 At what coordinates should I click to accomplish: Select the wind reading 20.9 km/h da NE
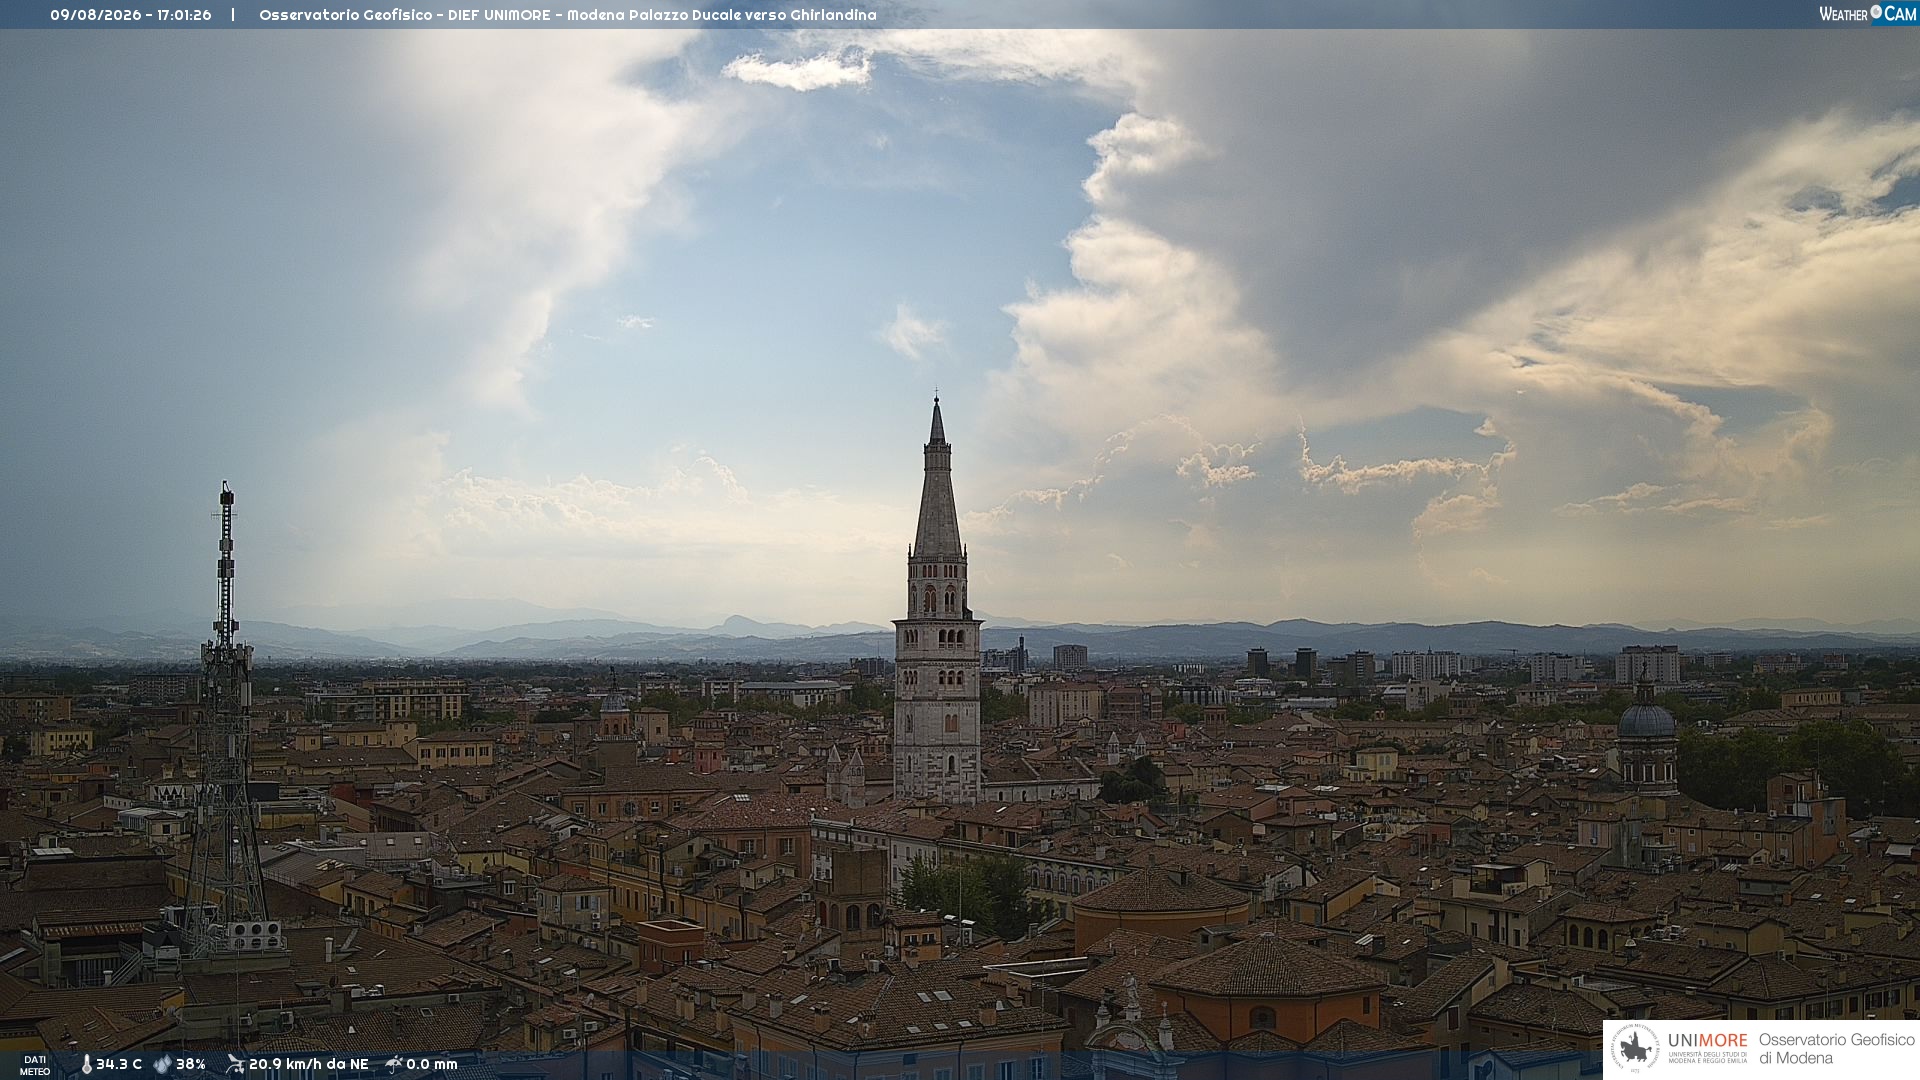point(309,1065)
